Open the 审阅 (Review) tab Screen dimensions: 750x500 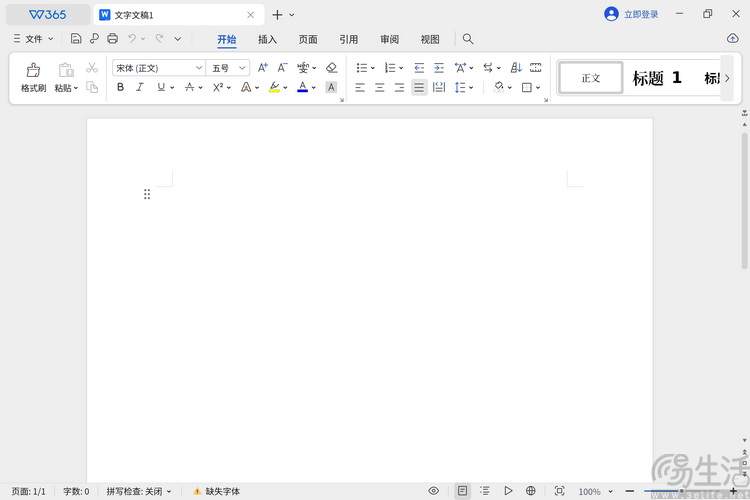389,39
